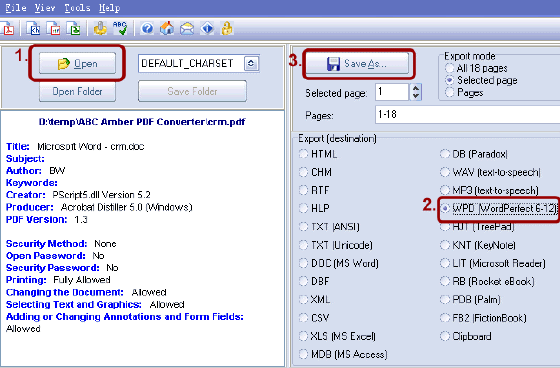560x368 pixels.
Task: Click the Printing value Fully Allowed
Action: [x=82, y=280]
